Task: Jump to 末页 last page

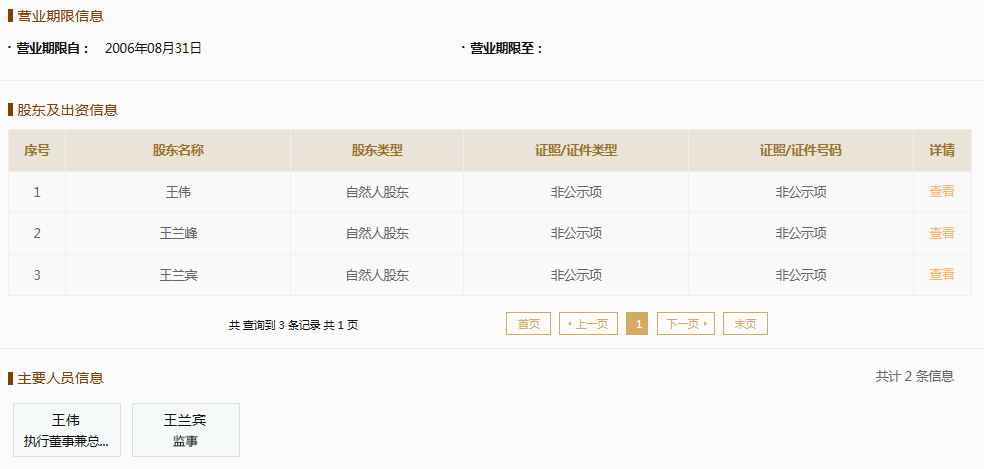Action: click(746, 324)
